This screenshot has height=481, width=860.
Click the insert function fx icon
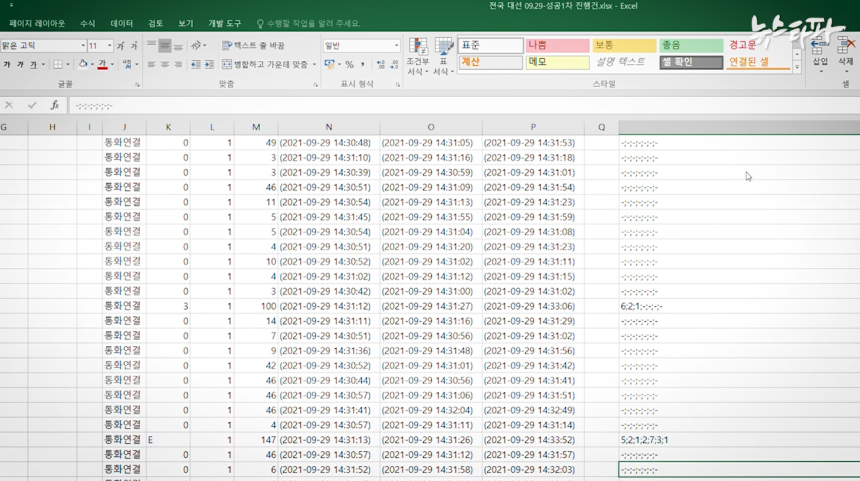pyautogui.click(x=54, y=105)
